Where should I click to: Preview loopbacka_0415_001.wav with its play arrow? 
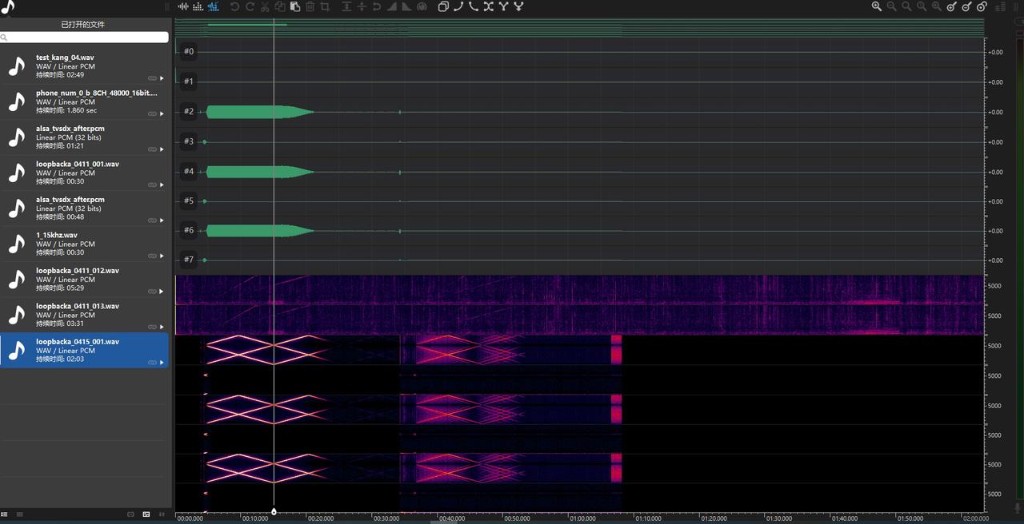162,363
